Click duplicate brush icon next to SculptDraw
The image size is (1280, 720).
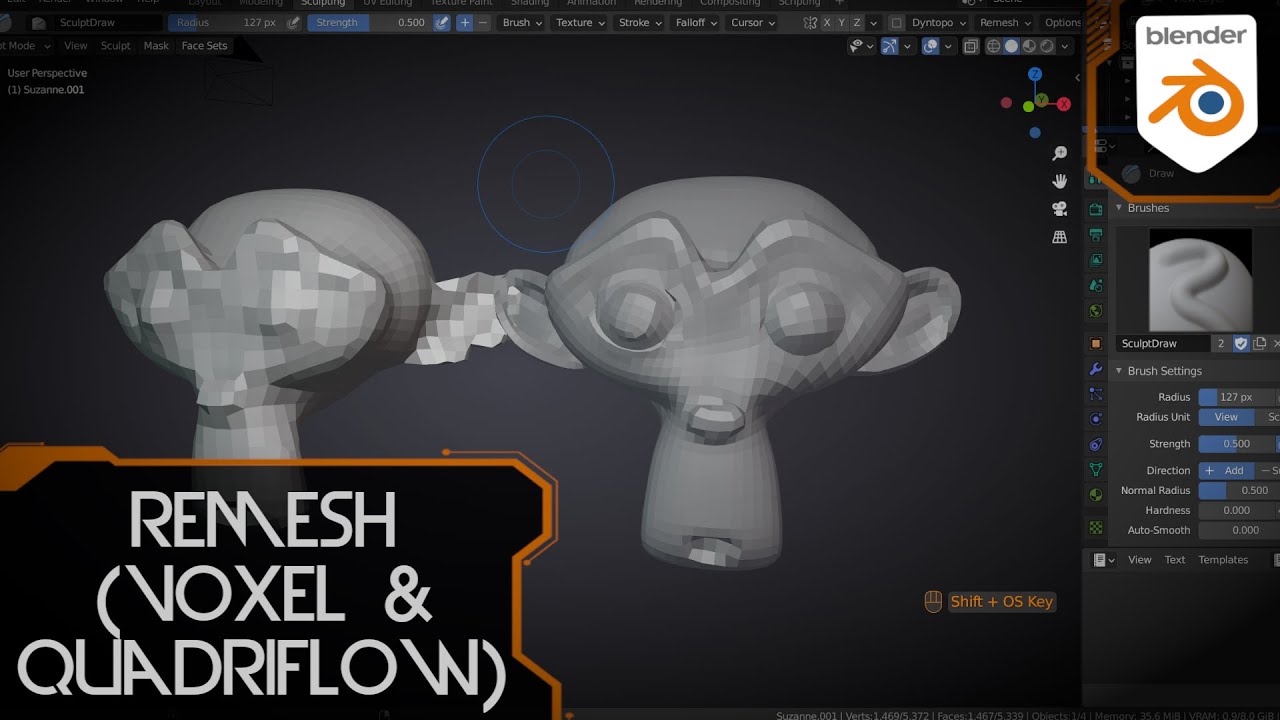click(1260, 343)
